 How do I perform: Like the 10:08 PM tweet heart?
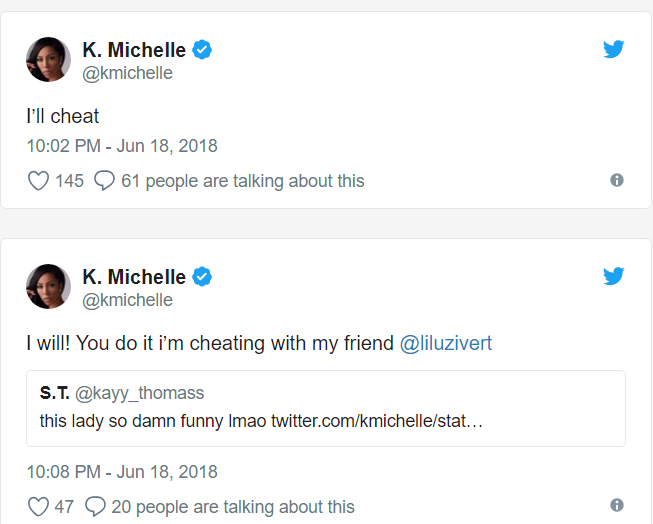pyautogui.click(x=38, y=507)
